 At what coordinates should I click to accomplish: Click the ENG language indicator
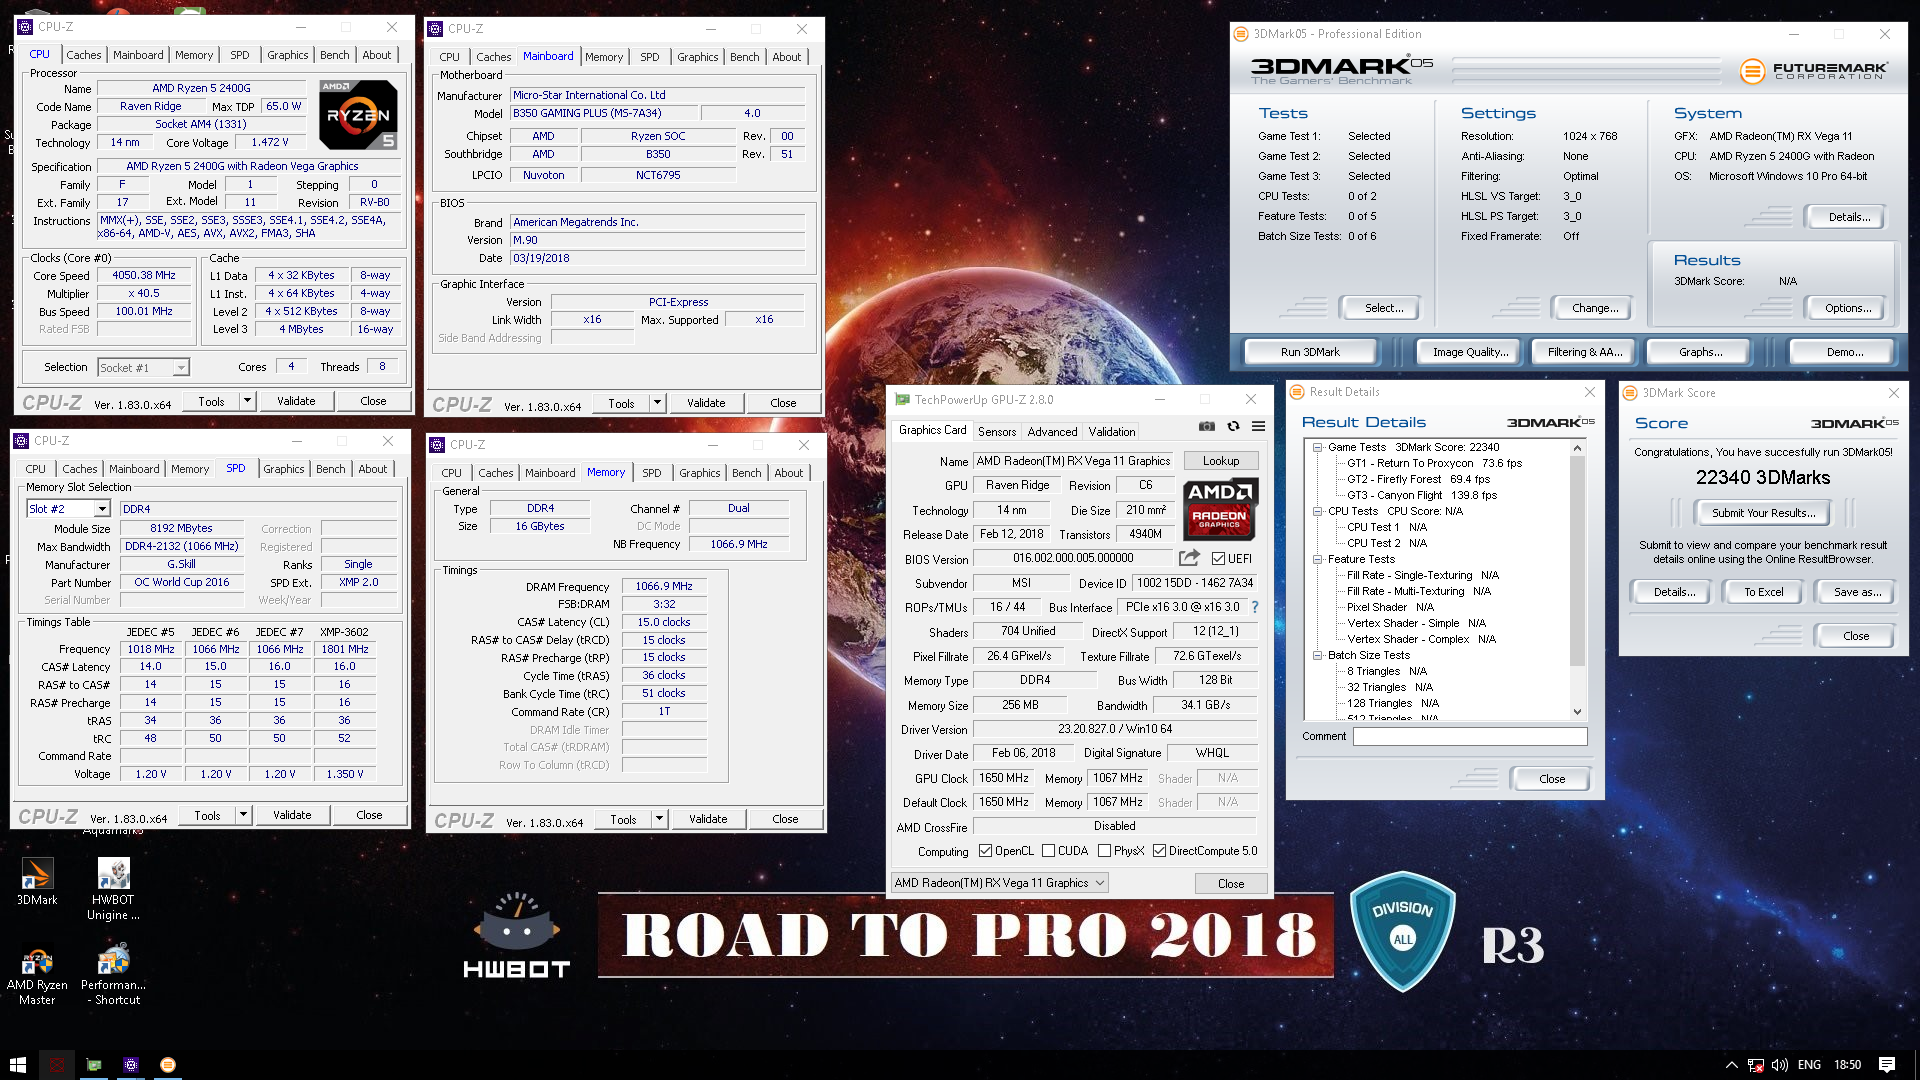coord(1809,1065)
